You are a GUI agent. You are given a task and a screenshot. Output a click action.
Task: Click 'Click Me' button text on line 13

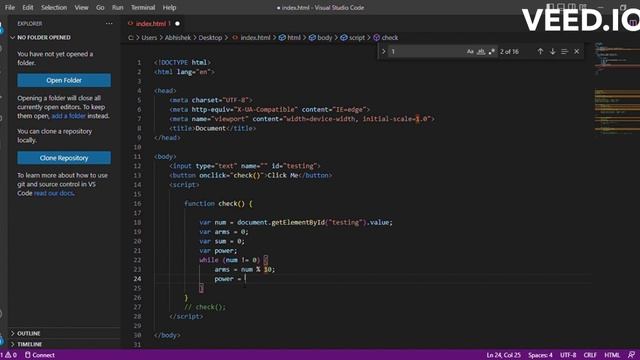pyautogui.click(x=283, y=176)
